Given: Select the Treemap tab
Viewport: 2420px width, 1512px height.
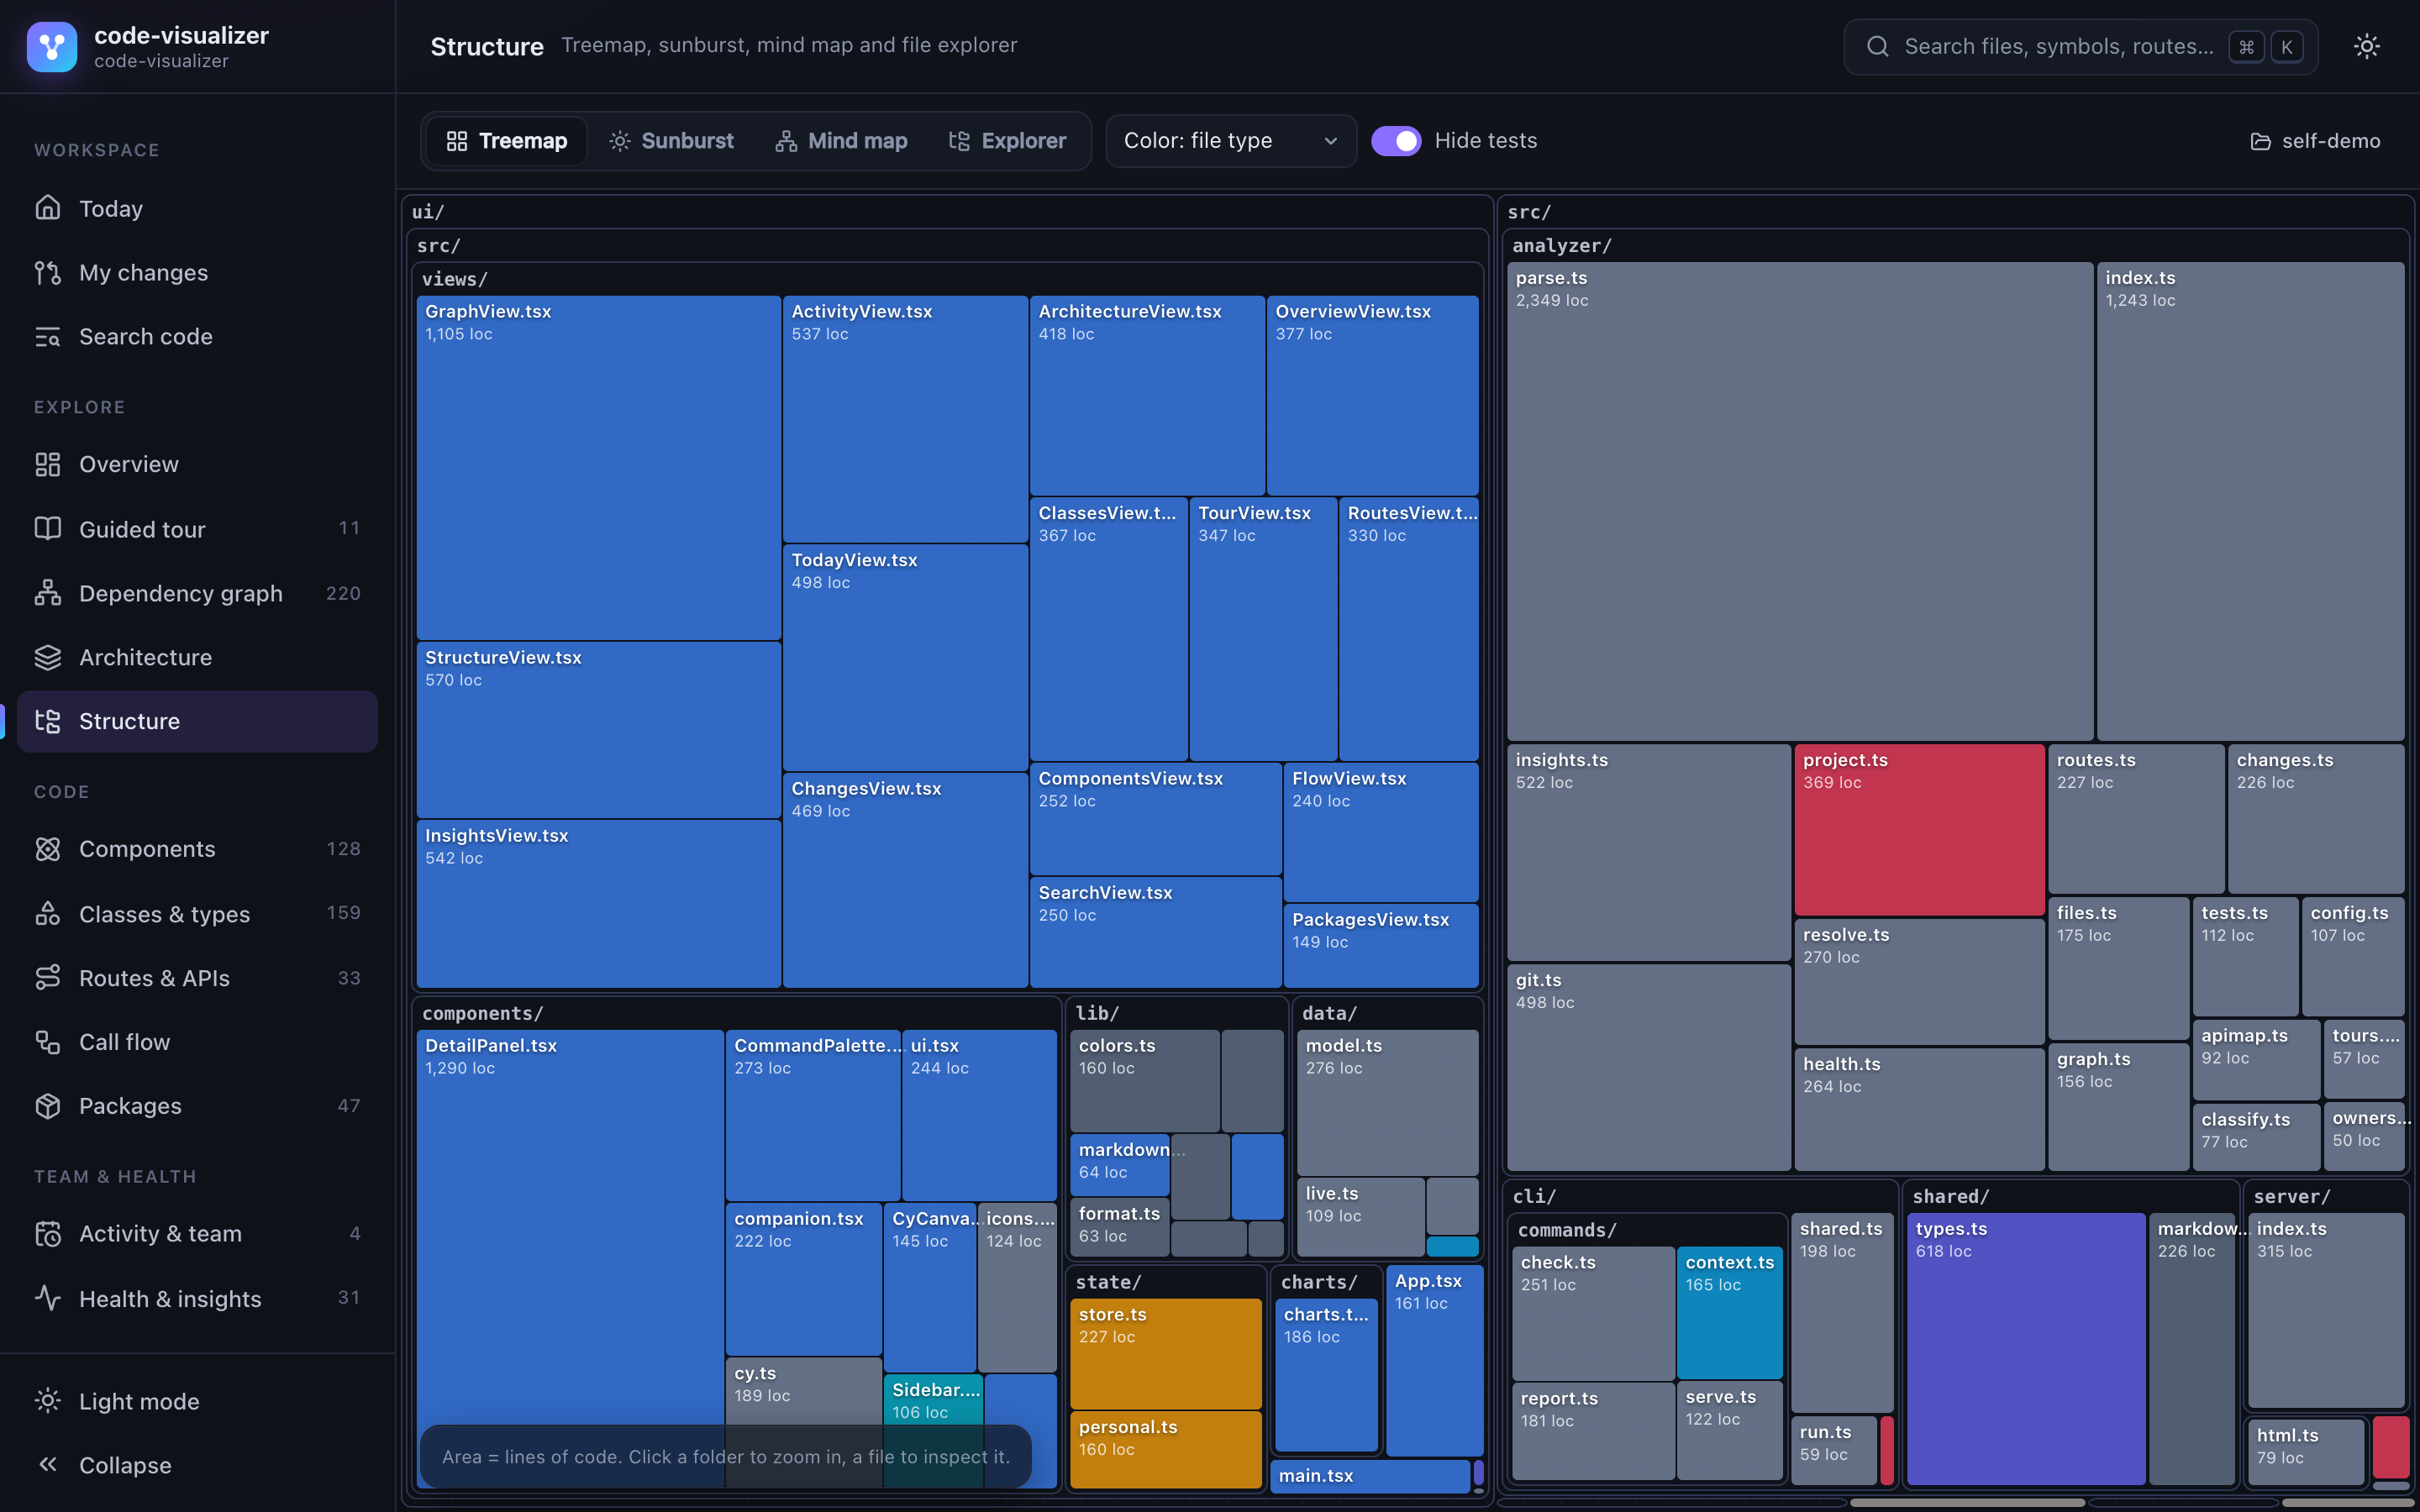Looking at the screenshot, I should tap(506, 141).
